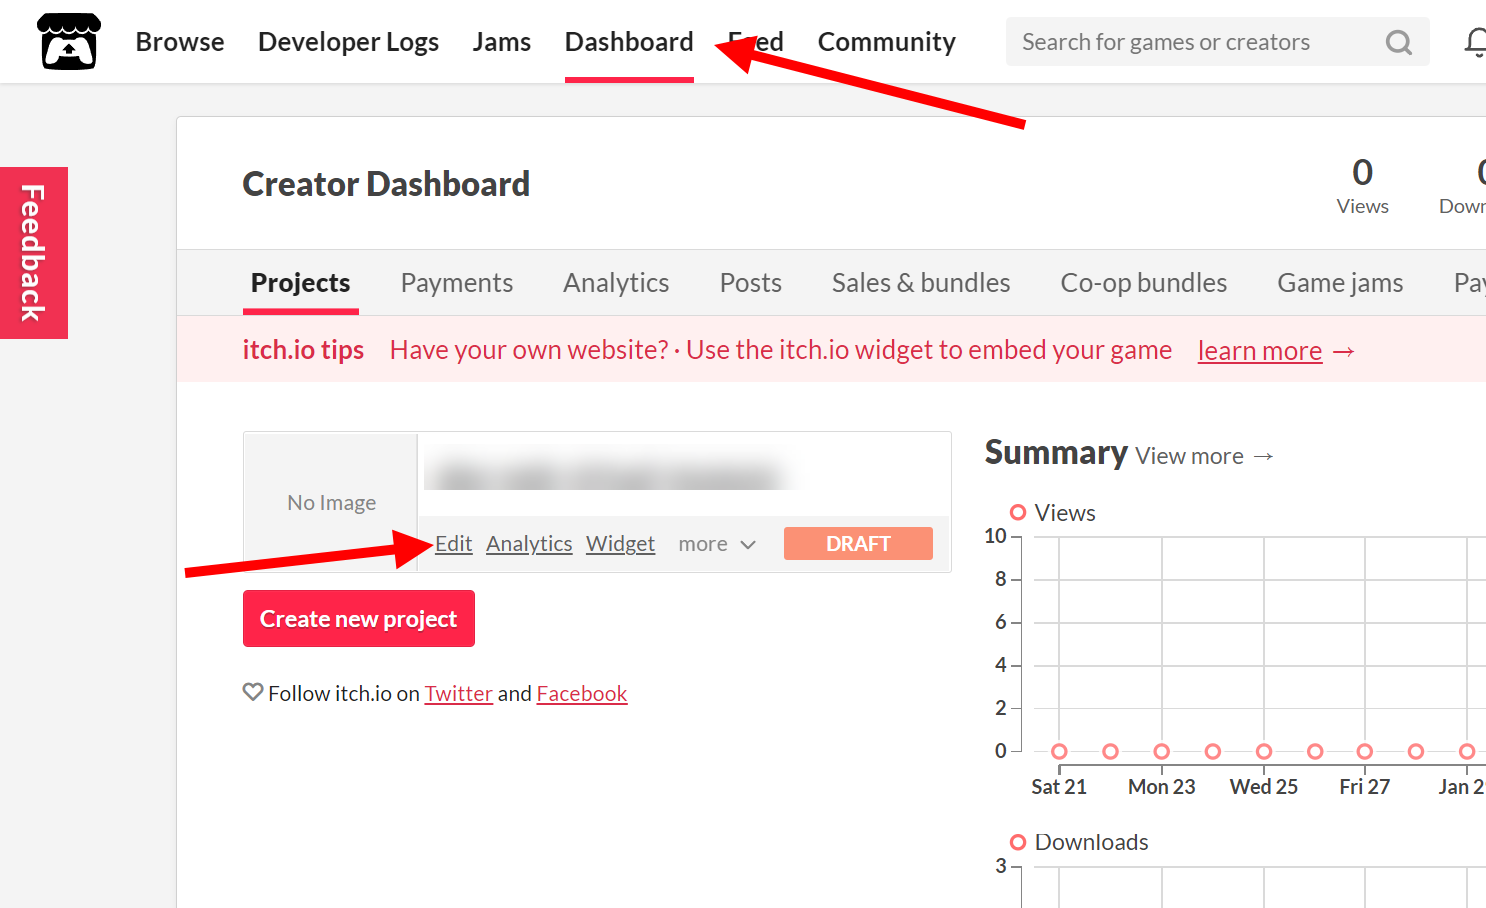Screen dimensions: 1486x908
Task: Open the project's Widget link
Action: point(620,544)
